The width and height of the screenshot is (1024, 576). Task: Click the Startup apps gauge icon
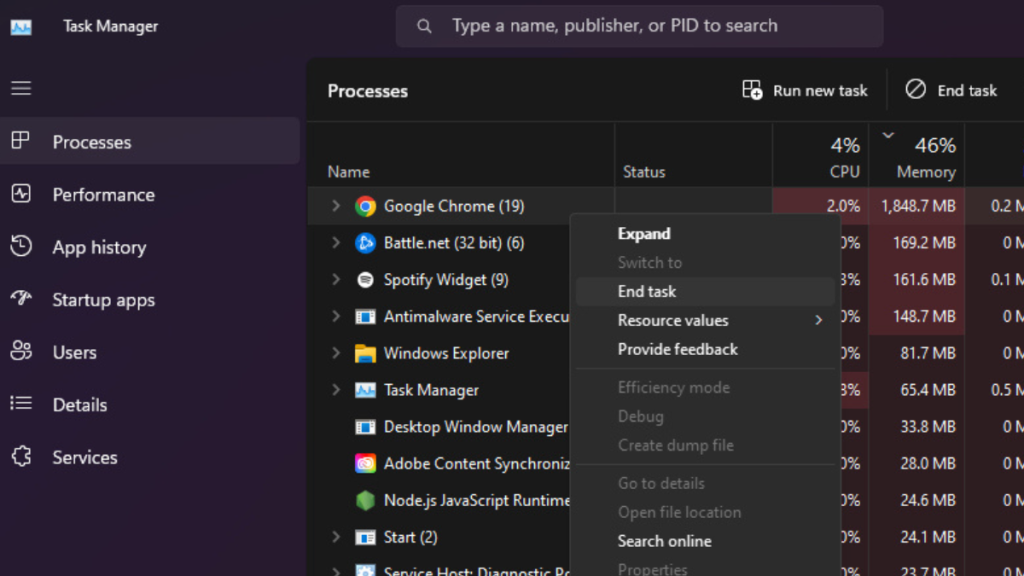(21, 298)
